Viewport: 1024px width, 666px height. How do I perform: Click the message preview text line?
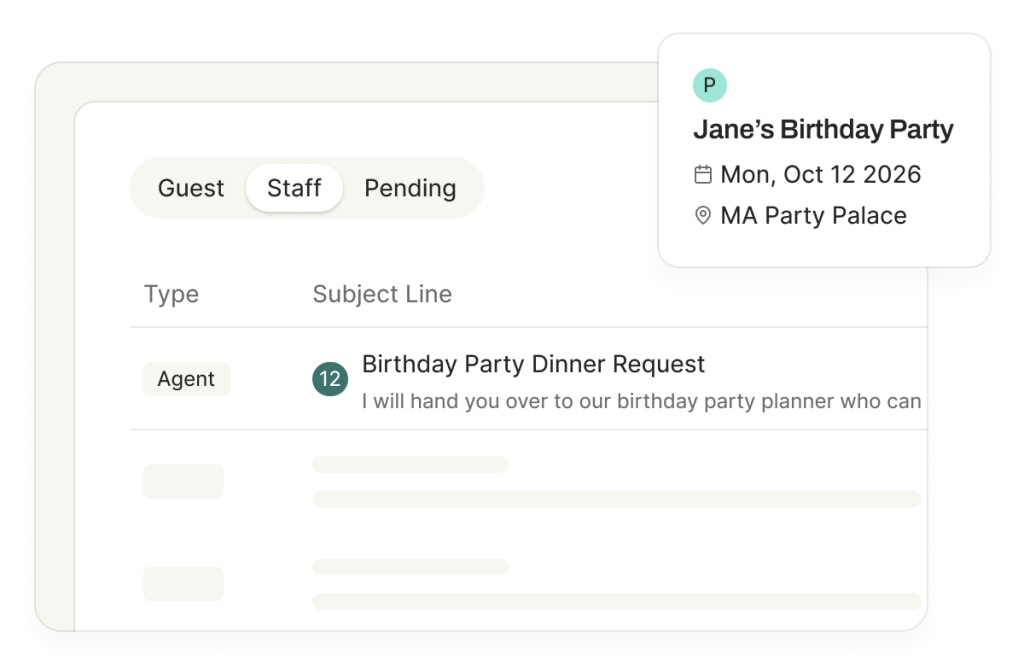(x=641, y=401)
